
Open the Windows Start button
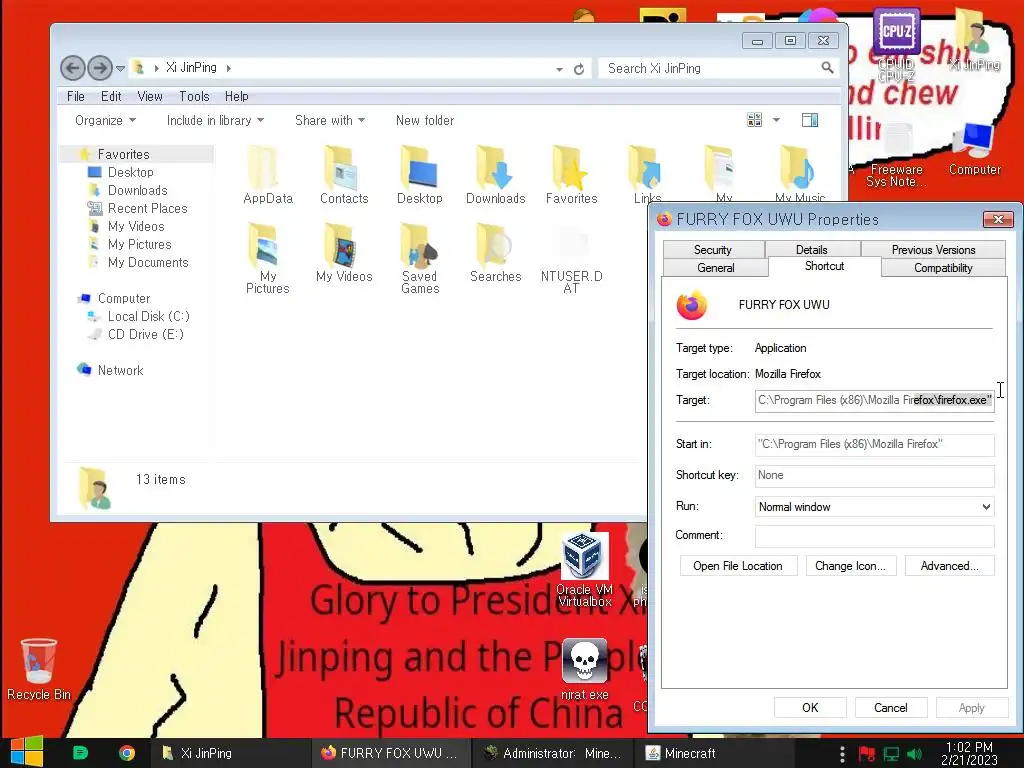pos(27,752)
